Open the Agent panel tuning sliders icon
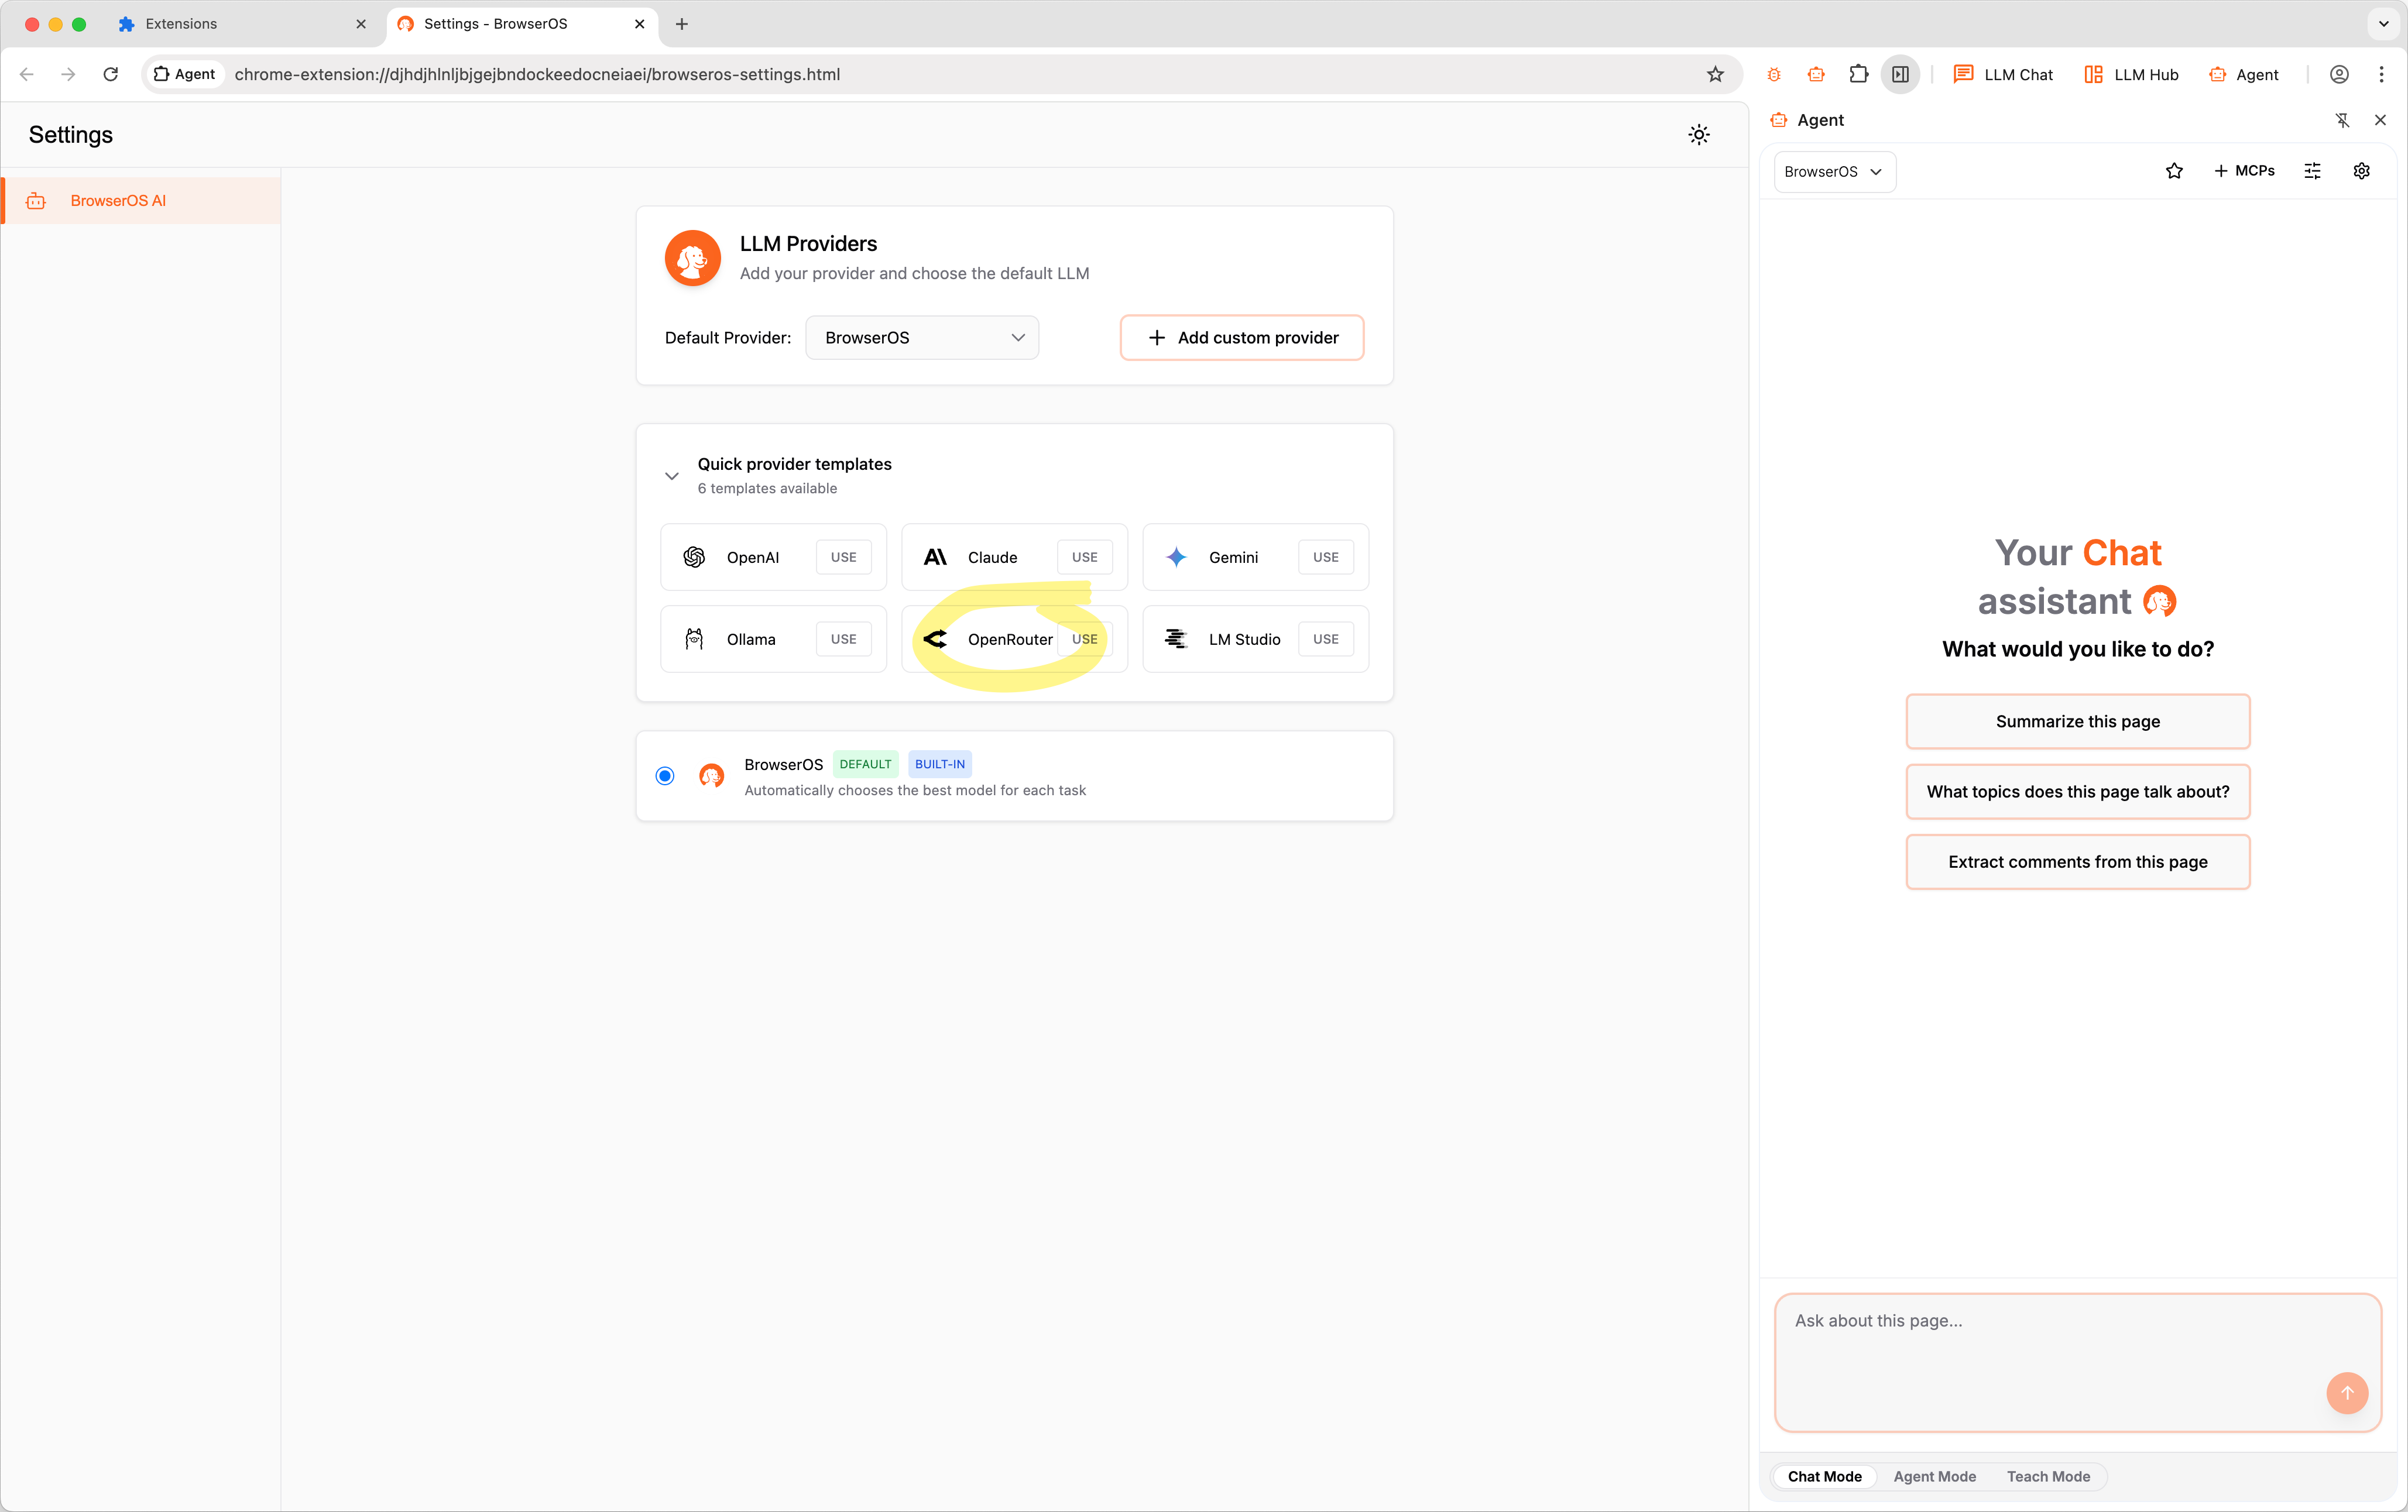The image size is (2408, 1512). (x=2312, y=171)
